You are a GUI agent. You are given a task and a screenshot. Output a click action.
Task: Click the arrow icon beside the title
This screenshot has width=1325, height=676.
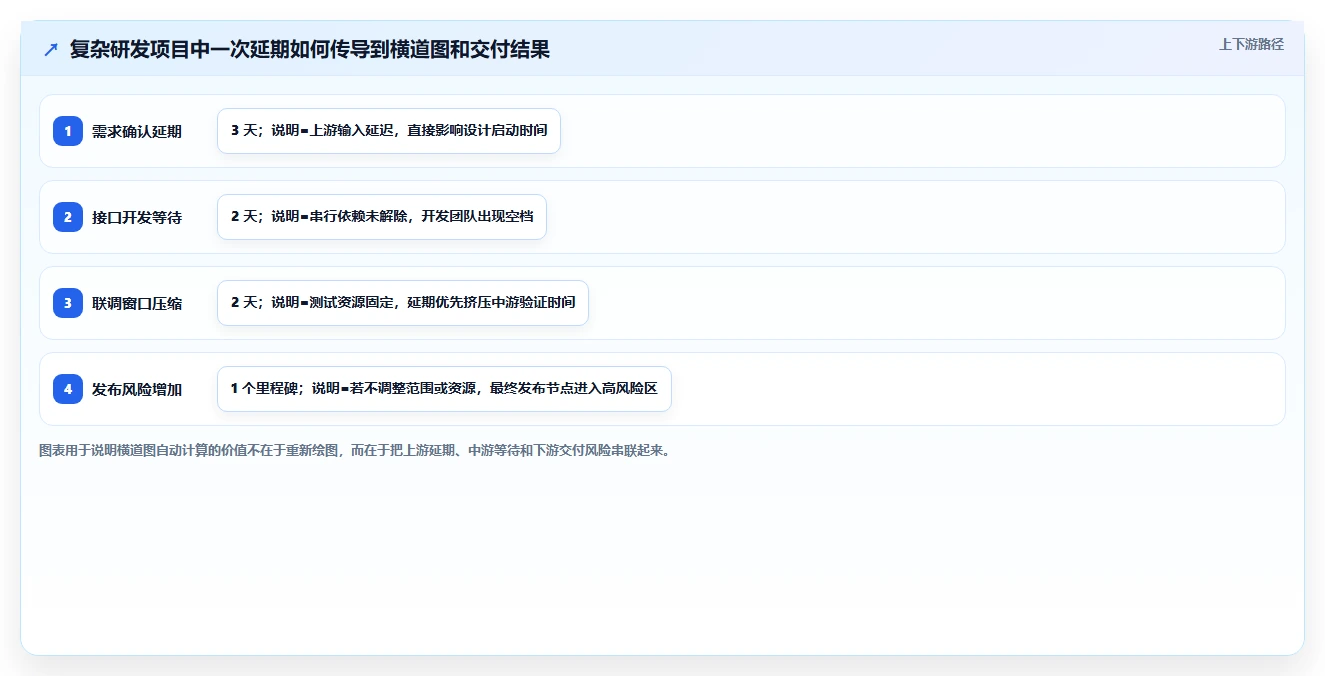(51, 50)
